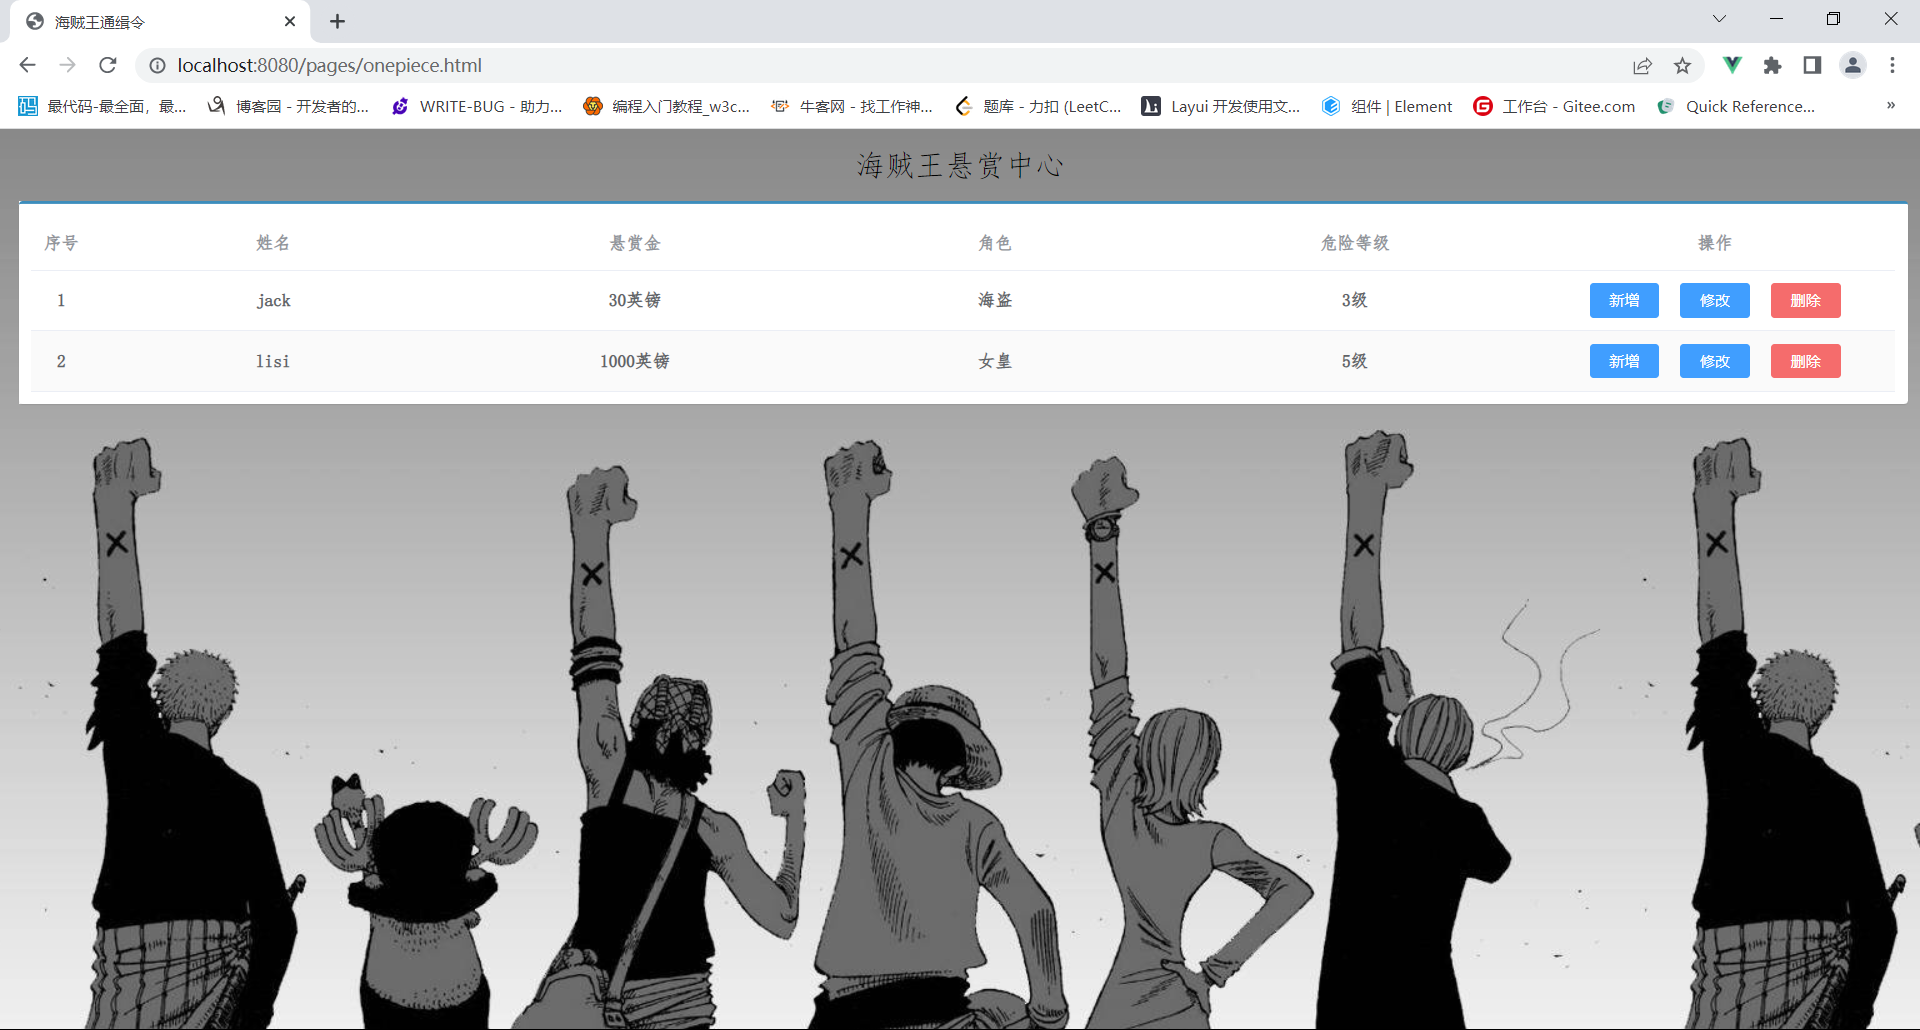The width and height of the screenshot is (1920, 1030).
Task: Restore down the browser window
Action: click(1833, 19)
